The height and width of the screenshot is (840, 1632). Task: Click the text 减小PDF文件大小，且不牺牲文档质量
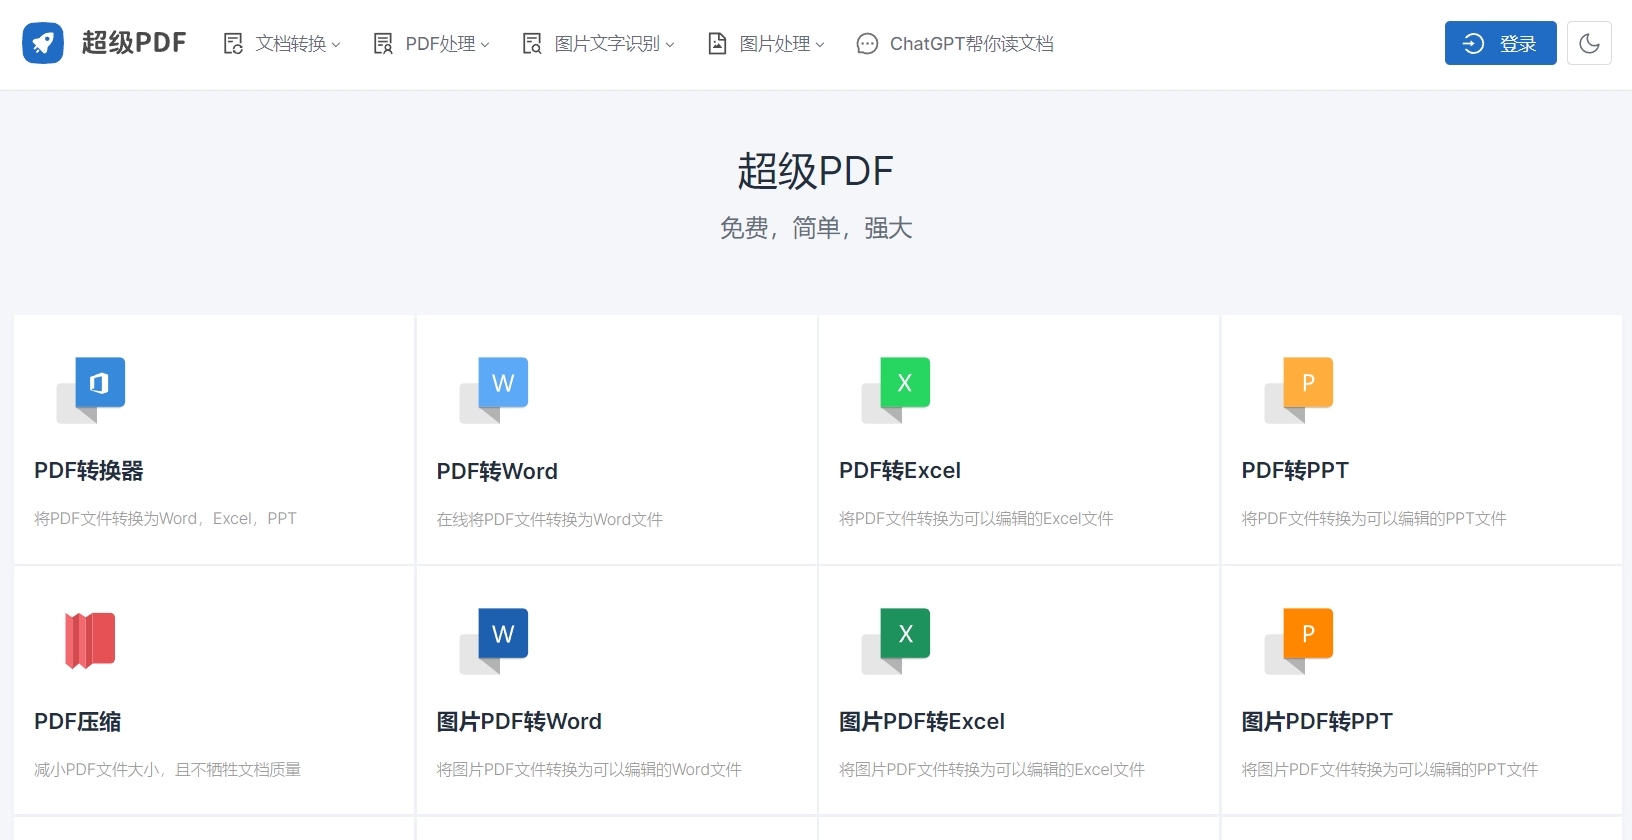coord(168,769)
